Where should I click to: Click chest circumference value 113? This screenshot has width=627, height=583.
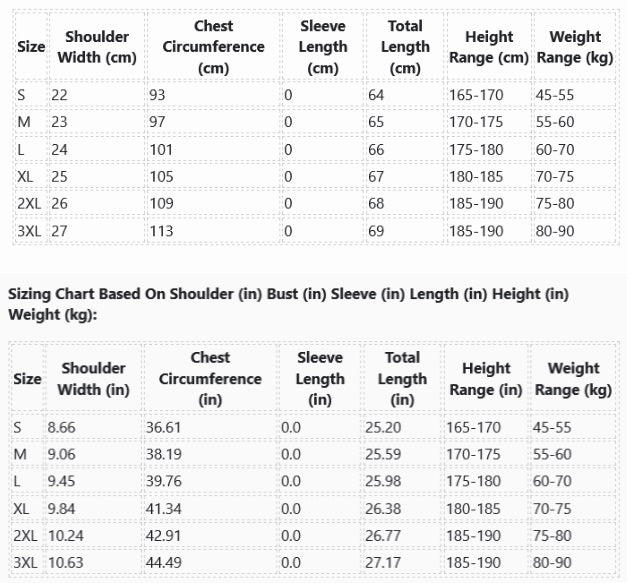(161, 230)
